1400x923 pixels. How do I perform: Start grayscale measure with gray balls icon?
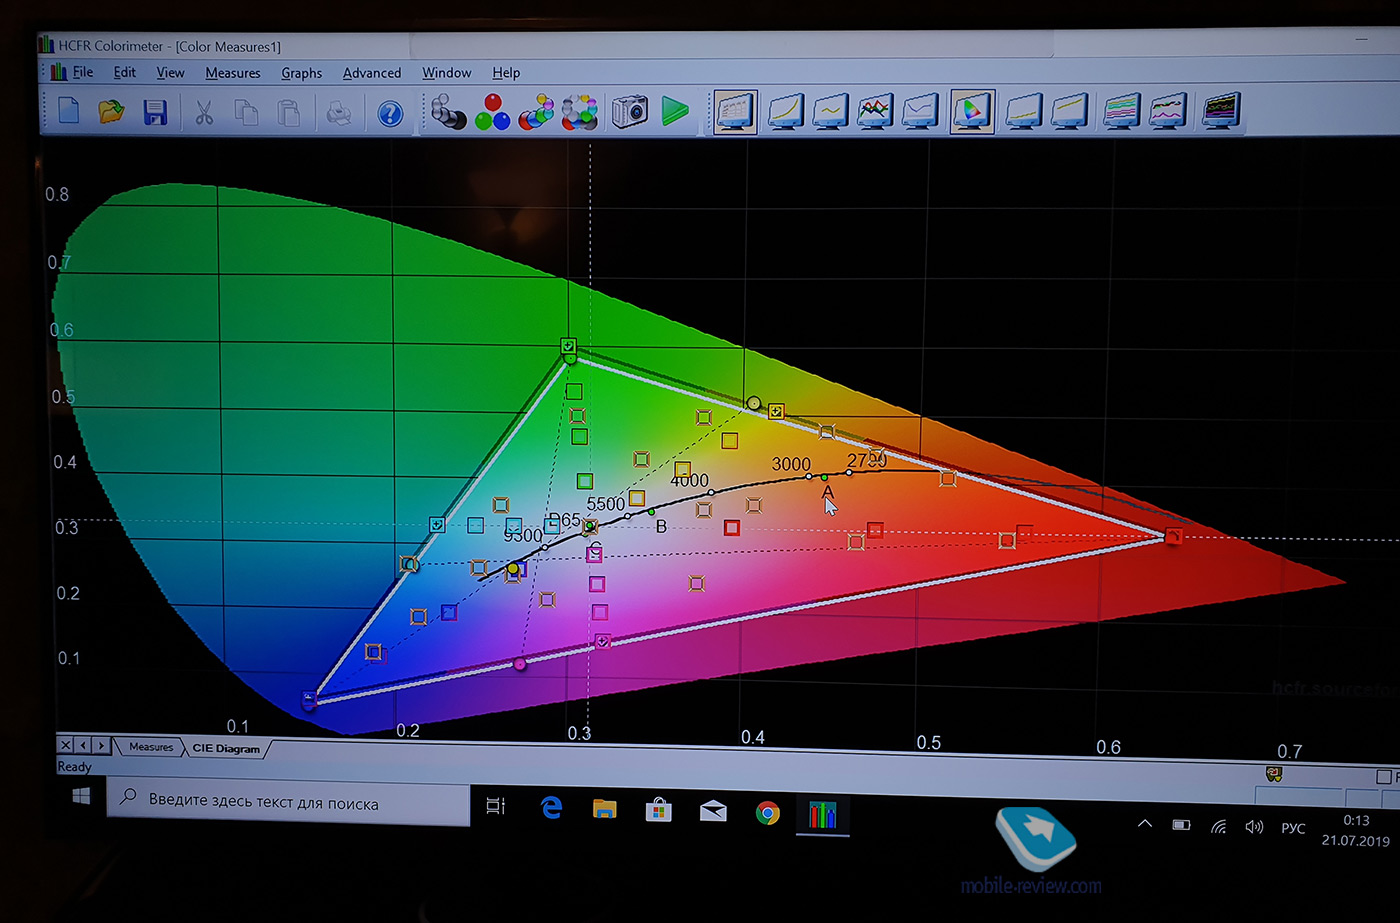(x=448, y=111)
